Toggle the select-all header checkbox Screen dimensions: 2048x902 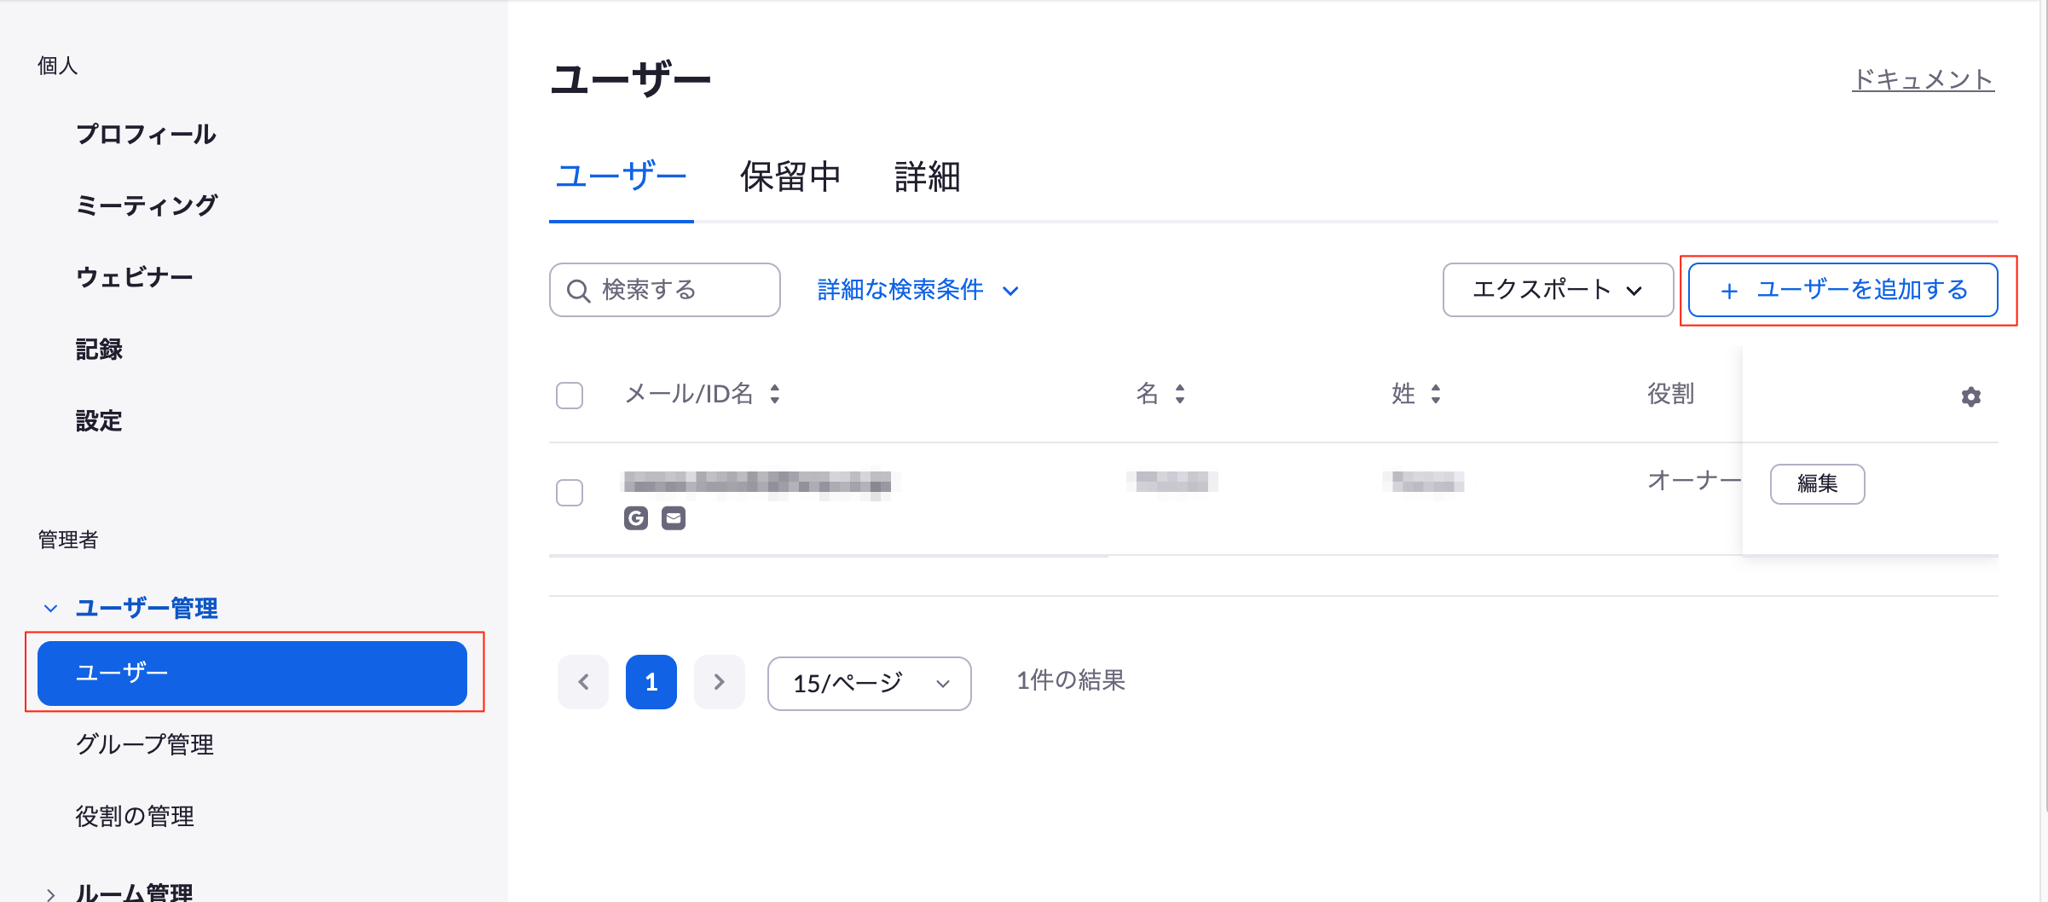click(x=570, y=395)
